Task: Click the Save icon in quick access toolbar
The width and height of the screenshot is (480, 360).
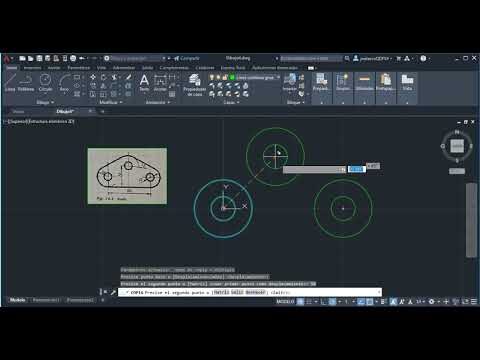Action: 39,58
